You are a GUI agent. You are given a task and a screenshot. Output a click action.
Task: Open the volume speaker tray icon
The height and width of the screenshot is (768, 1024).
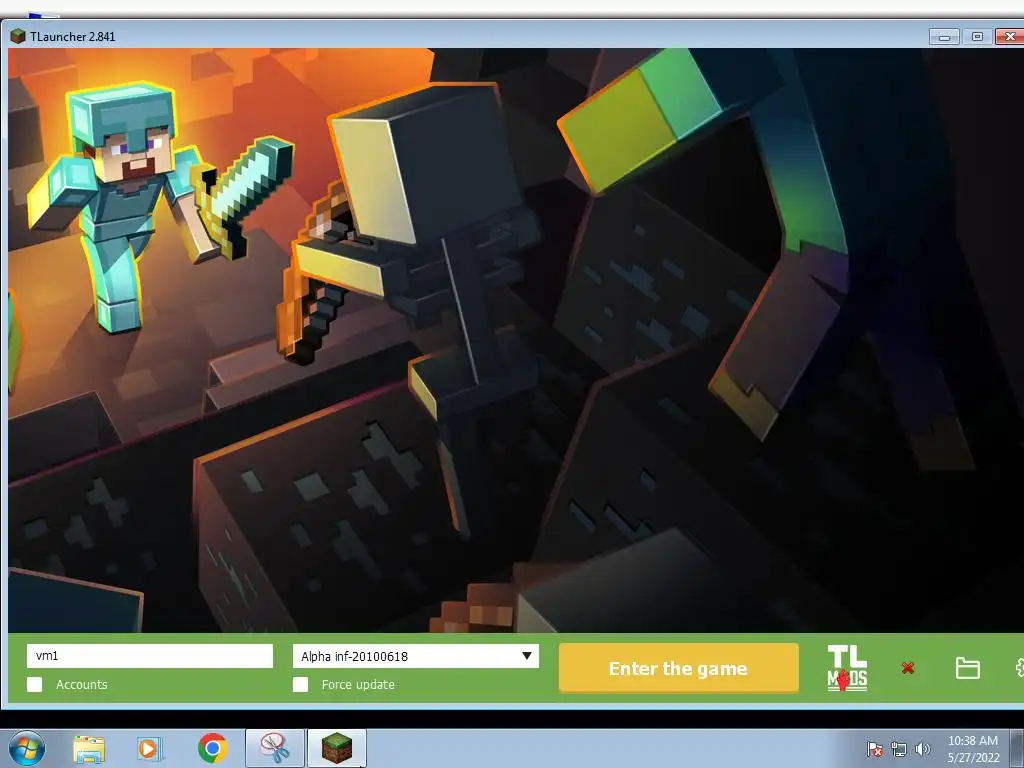click(x=922, y=749)
